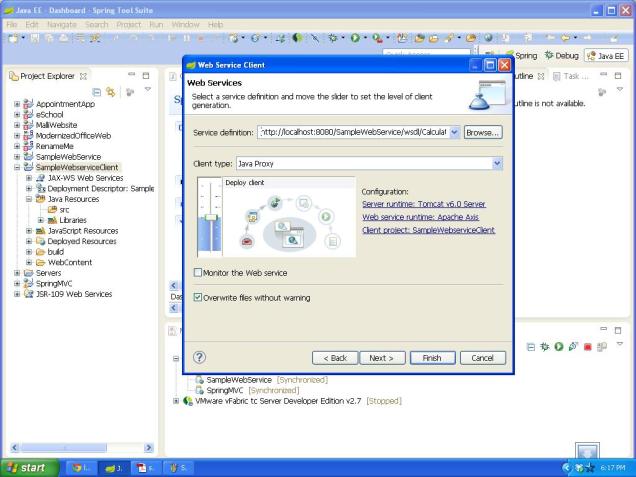This screenshot has width=636, height=477.
Task: Close the Outline view tab
Action: click(x=541, y=76)
